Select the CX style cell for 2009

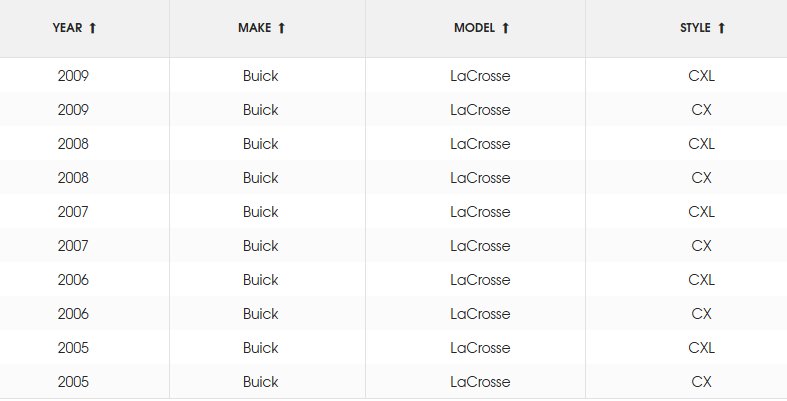point(701,110)
